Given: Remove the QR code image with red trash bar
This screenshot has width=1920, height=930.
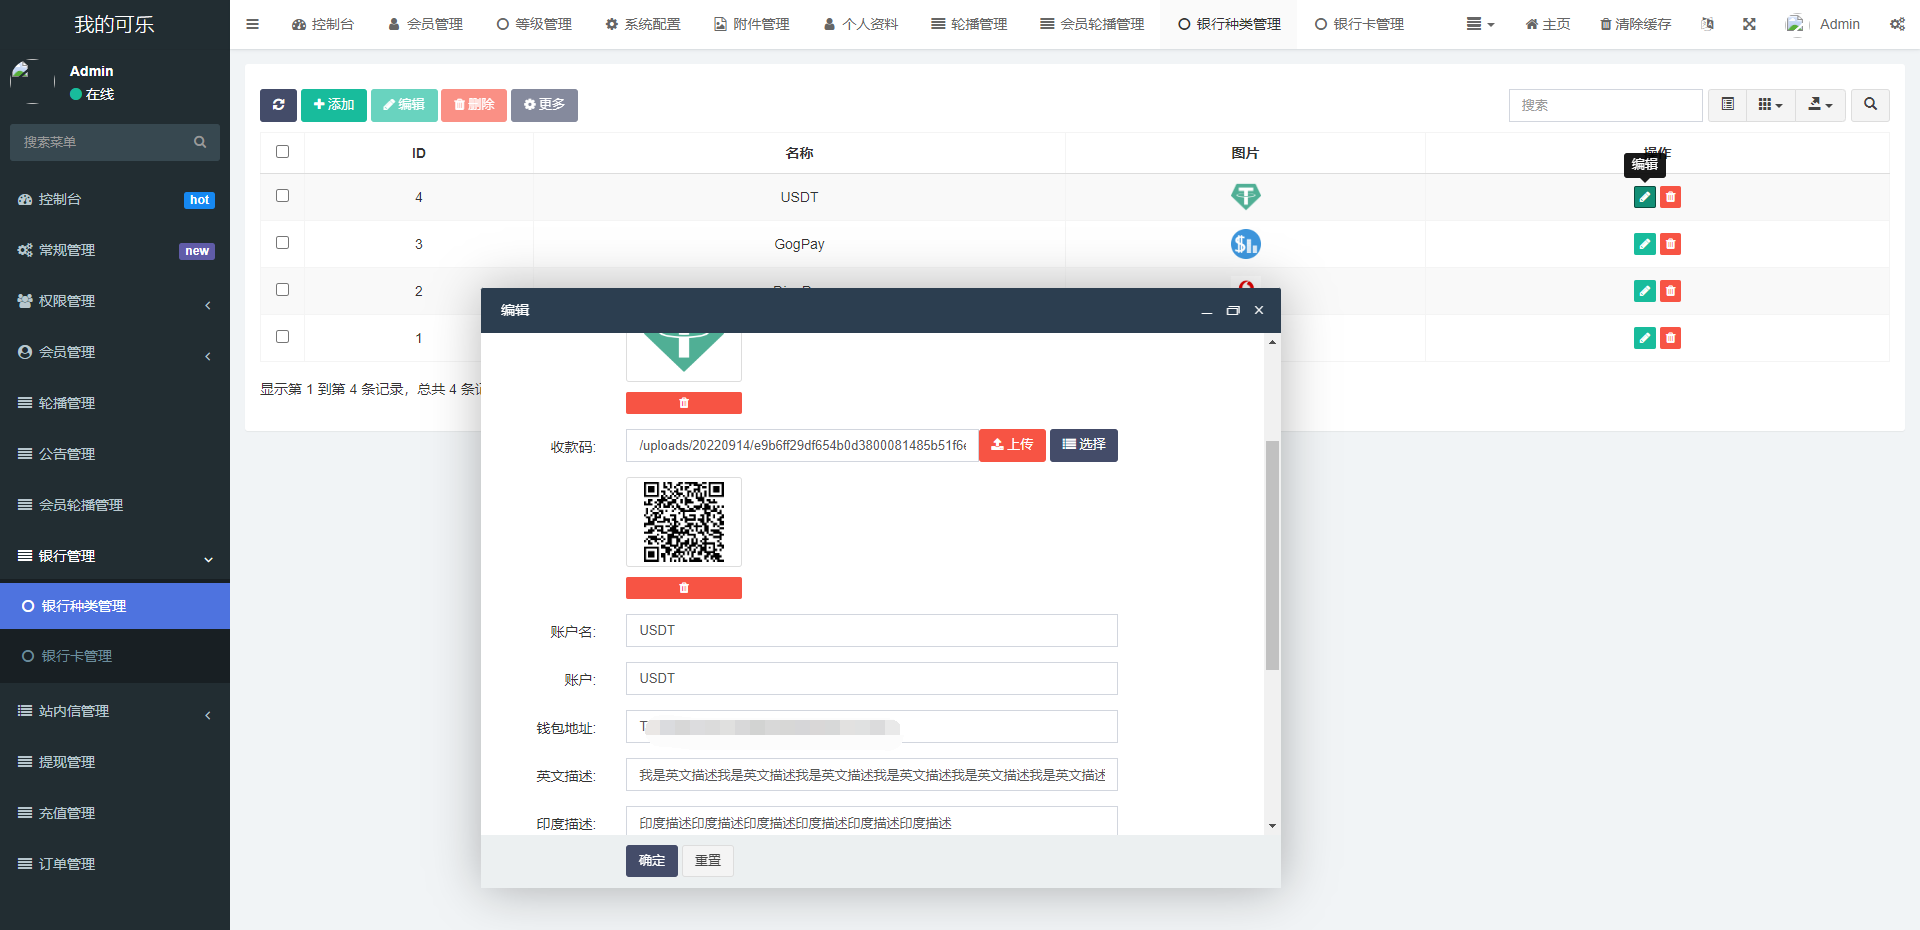Looking at the screenshot, I should point(683,588).
